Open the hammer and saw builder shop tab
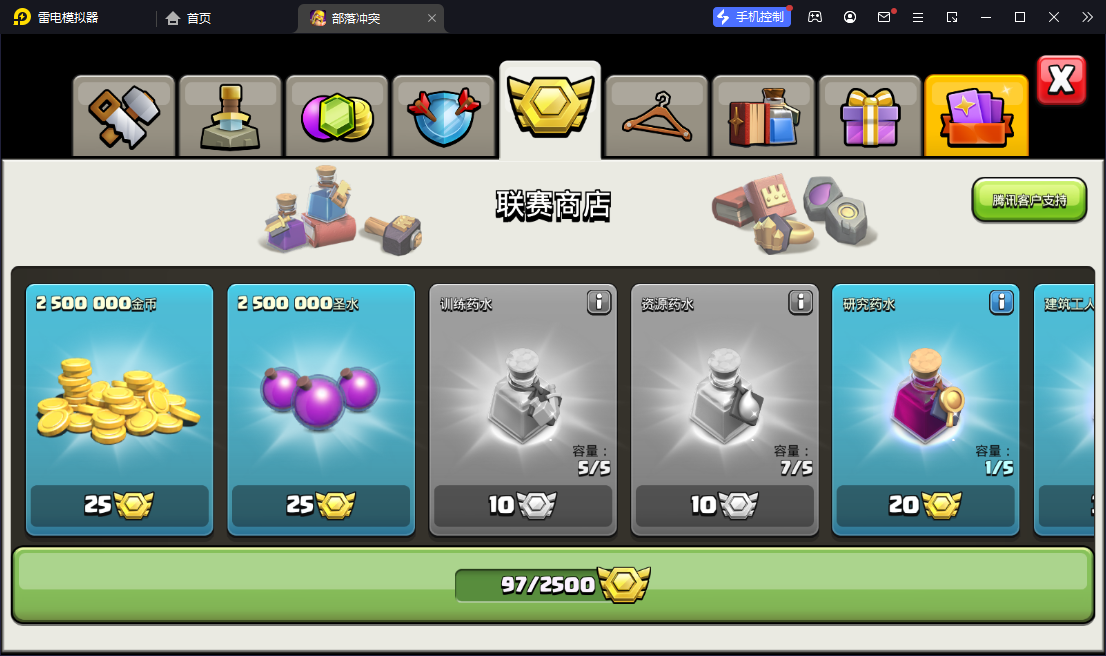This screenshot has width=1106, height=656. click(124, 116)
